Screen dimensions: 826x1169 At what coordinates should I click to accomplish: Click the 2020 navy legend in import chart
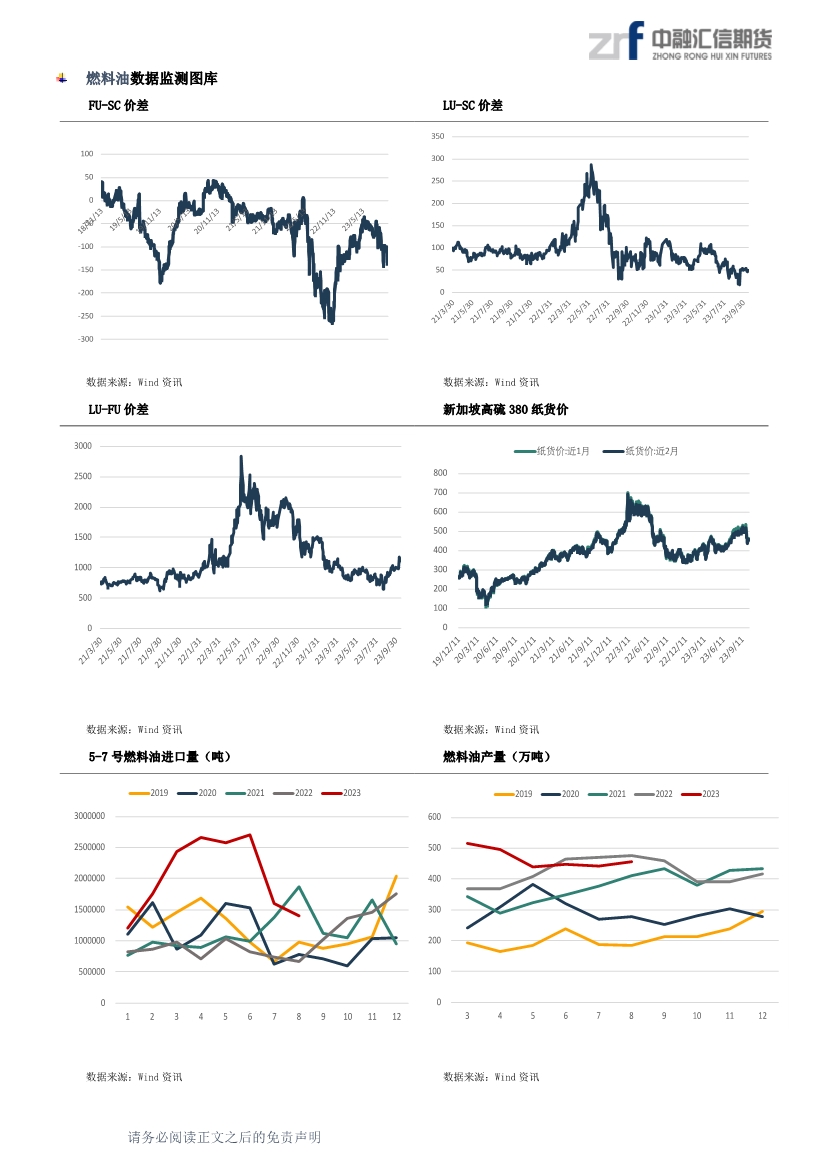[x=197, y=793]
